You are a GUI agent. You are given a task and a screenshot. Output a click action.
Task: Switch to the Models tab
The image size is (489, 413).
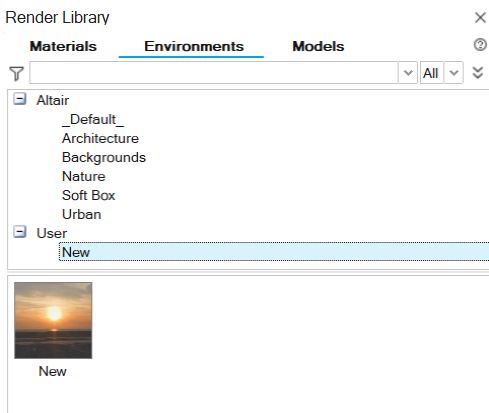click(x=318, y=46)
